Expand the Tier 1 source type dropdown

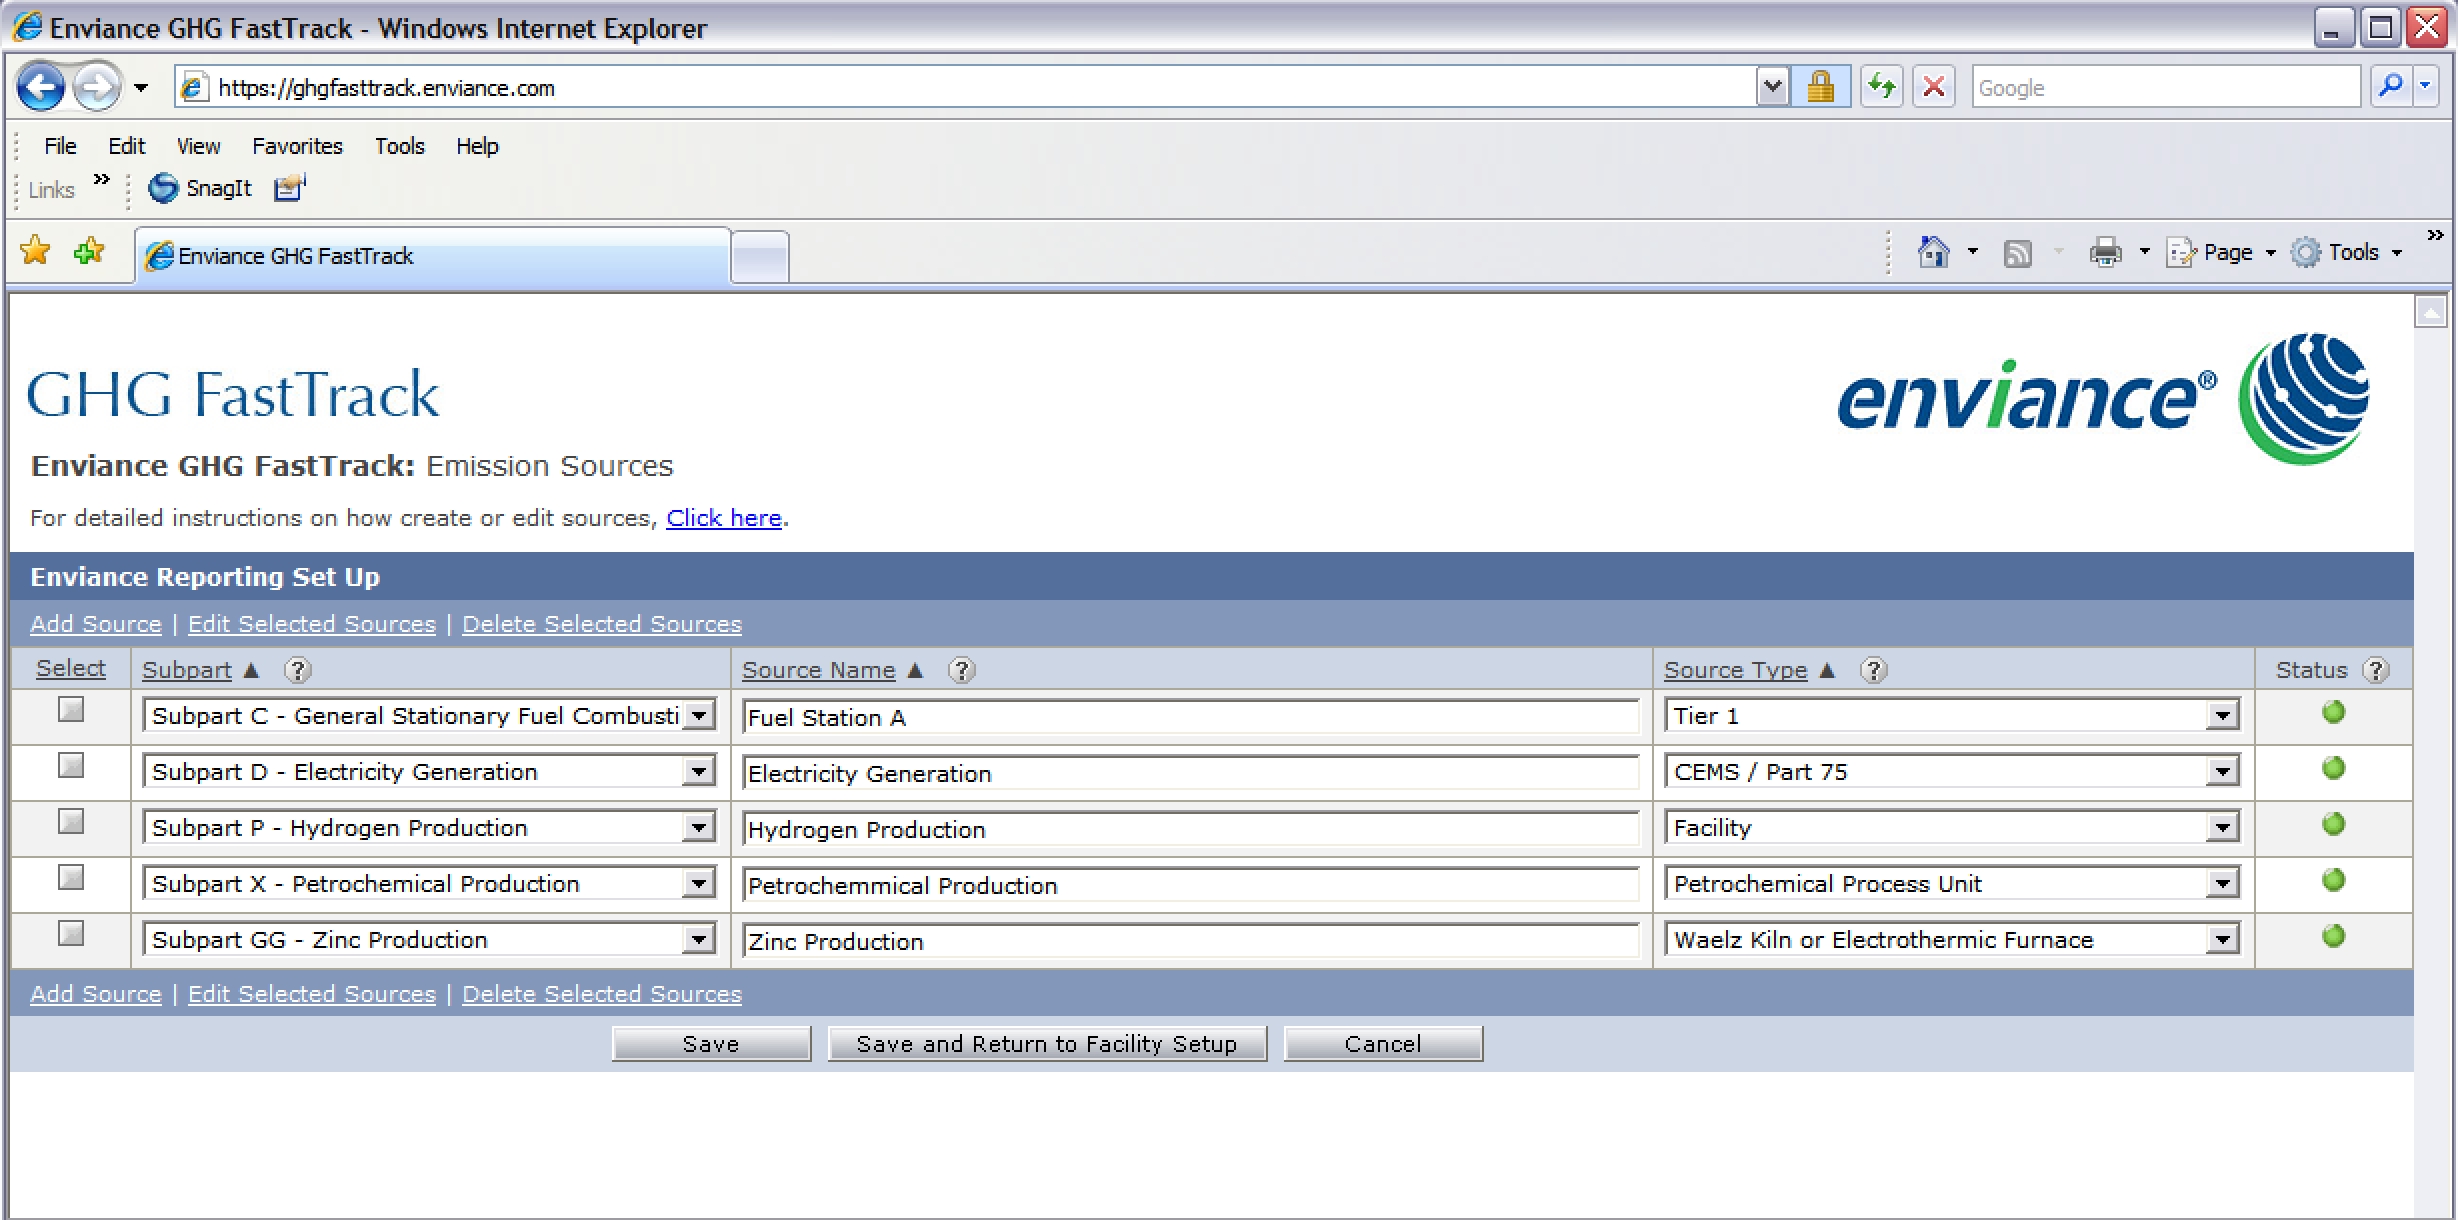(2221, 716)
